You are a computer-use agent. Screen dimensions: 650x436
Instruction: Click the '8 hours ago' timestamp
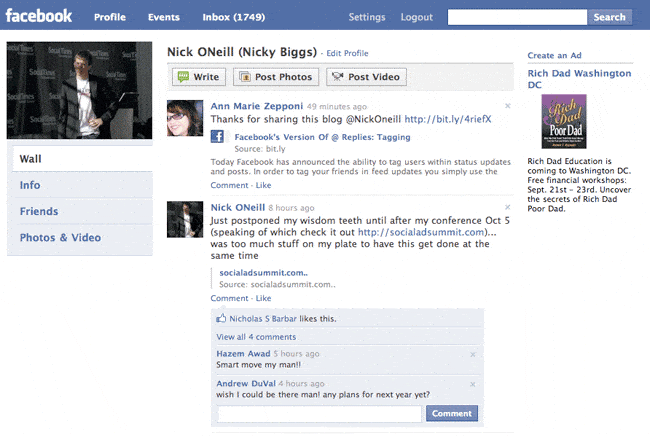coord(291,208)
